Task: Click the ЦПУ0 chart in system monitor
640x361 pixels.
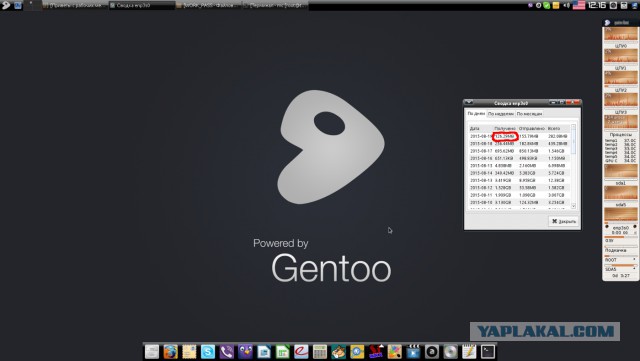Action: (x=620, y=35)
